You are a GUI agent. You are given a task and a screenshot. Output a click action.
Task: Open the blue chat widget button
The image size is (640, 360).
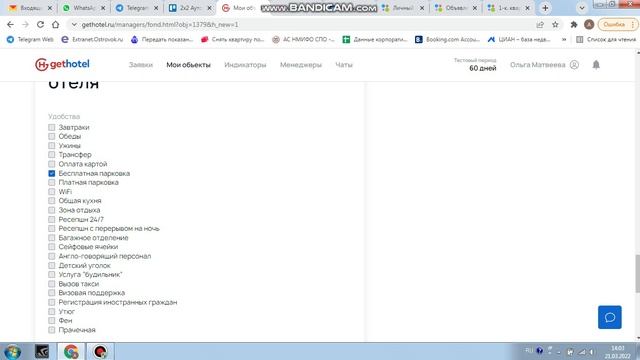[x=609, y=317]
